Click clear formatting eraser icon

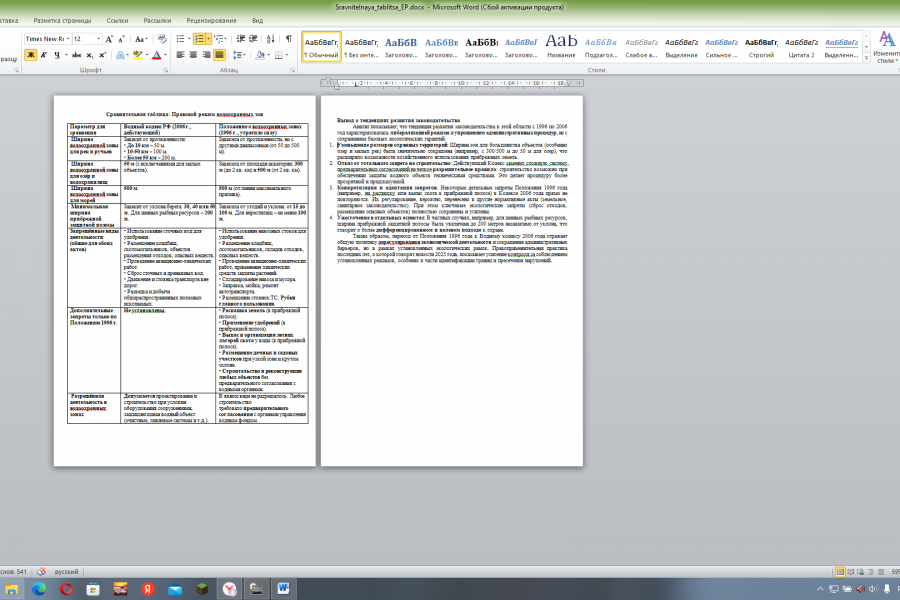pyautogui.click(x=162, y=38)
